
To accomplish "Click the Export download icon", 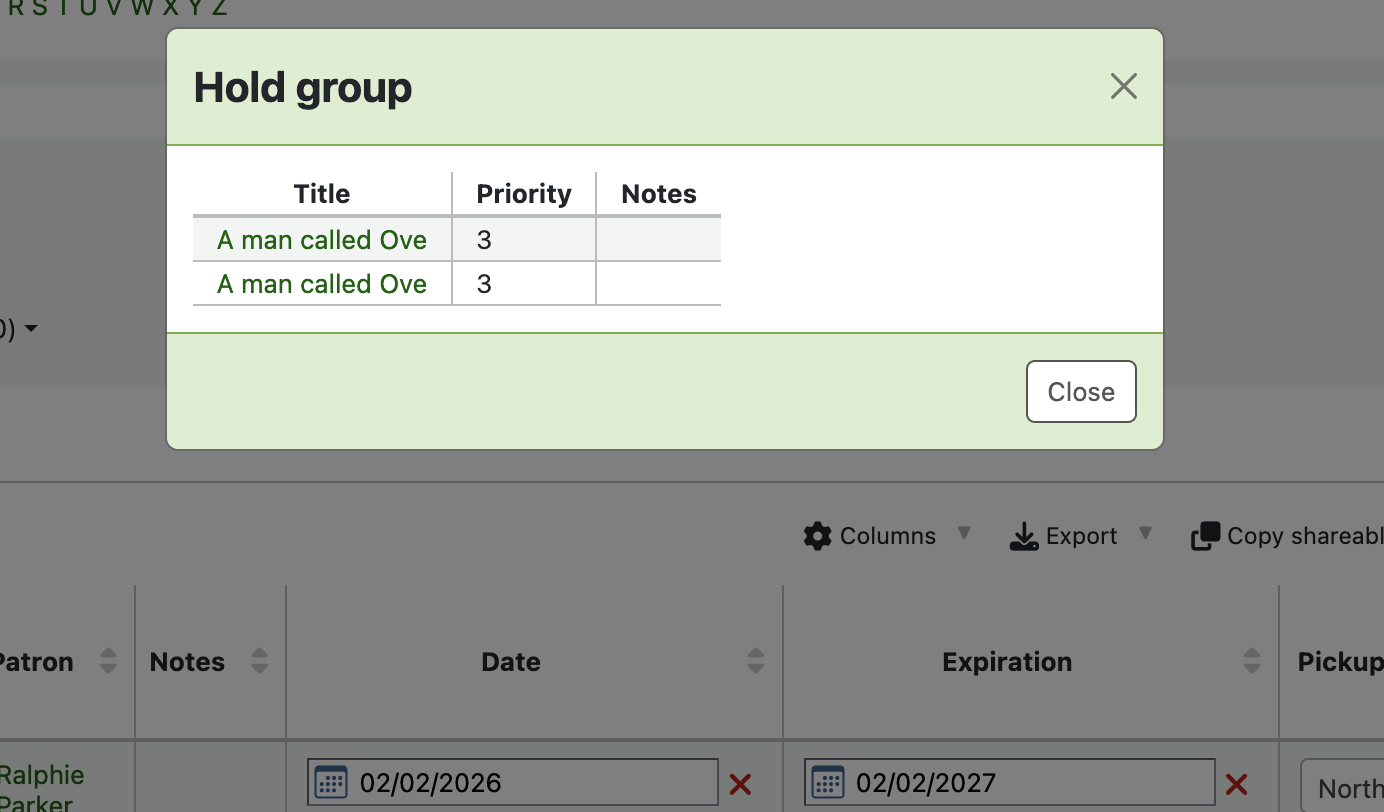I will tap(1023, 536).
